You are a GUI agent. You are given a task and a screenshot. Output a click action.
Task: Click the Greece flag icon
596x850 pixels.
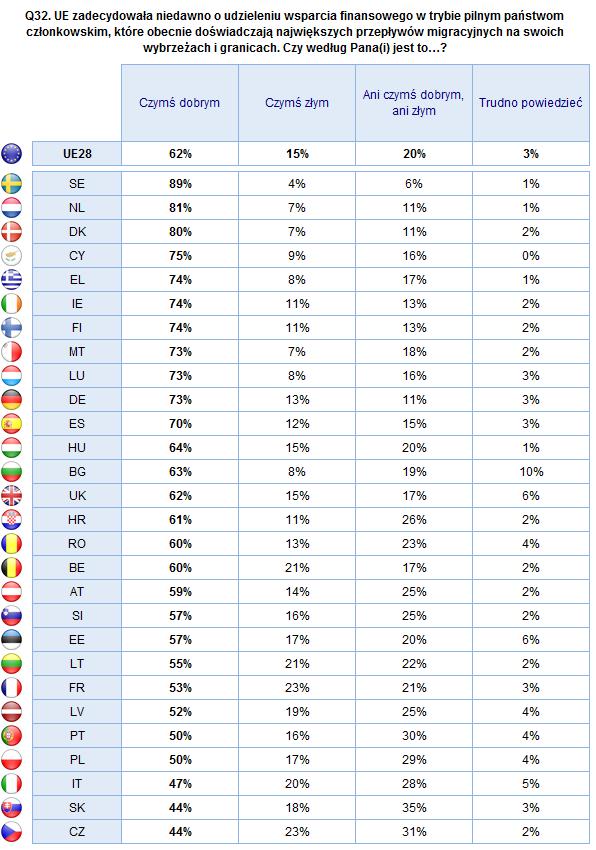(x=11, y=280)
